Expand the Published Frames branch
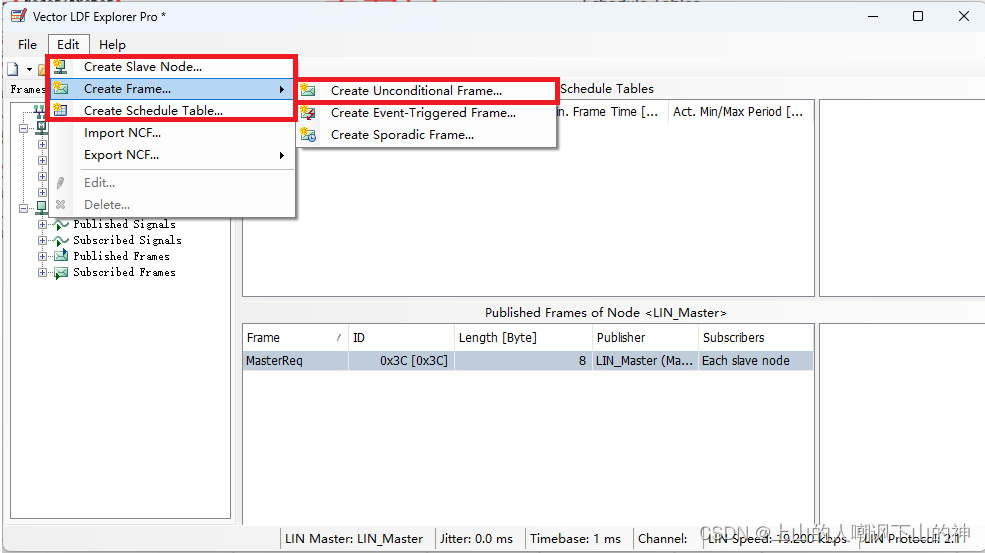Viewport: 985px width, 553px height. tap(42, 256)
